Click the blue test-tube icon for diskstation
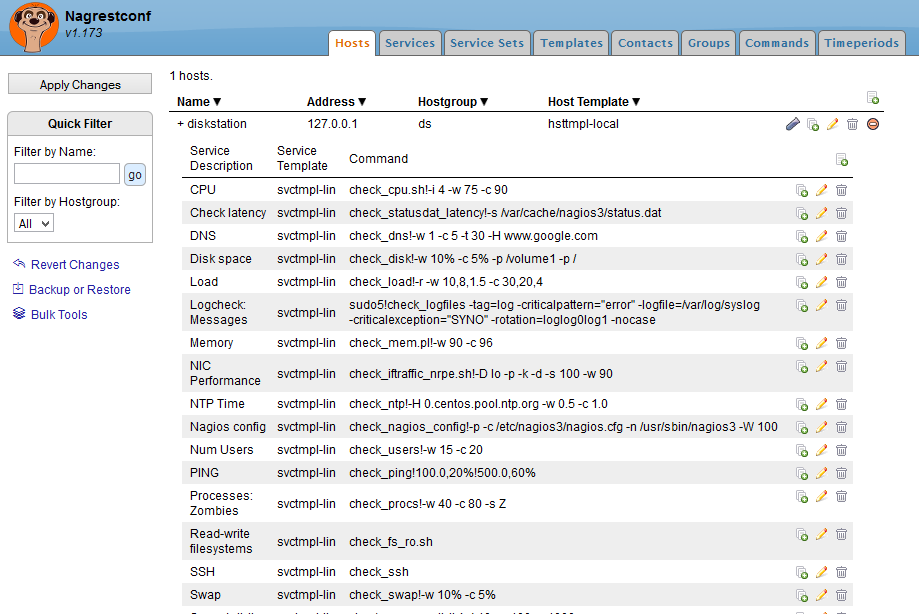 pos(793,124)
